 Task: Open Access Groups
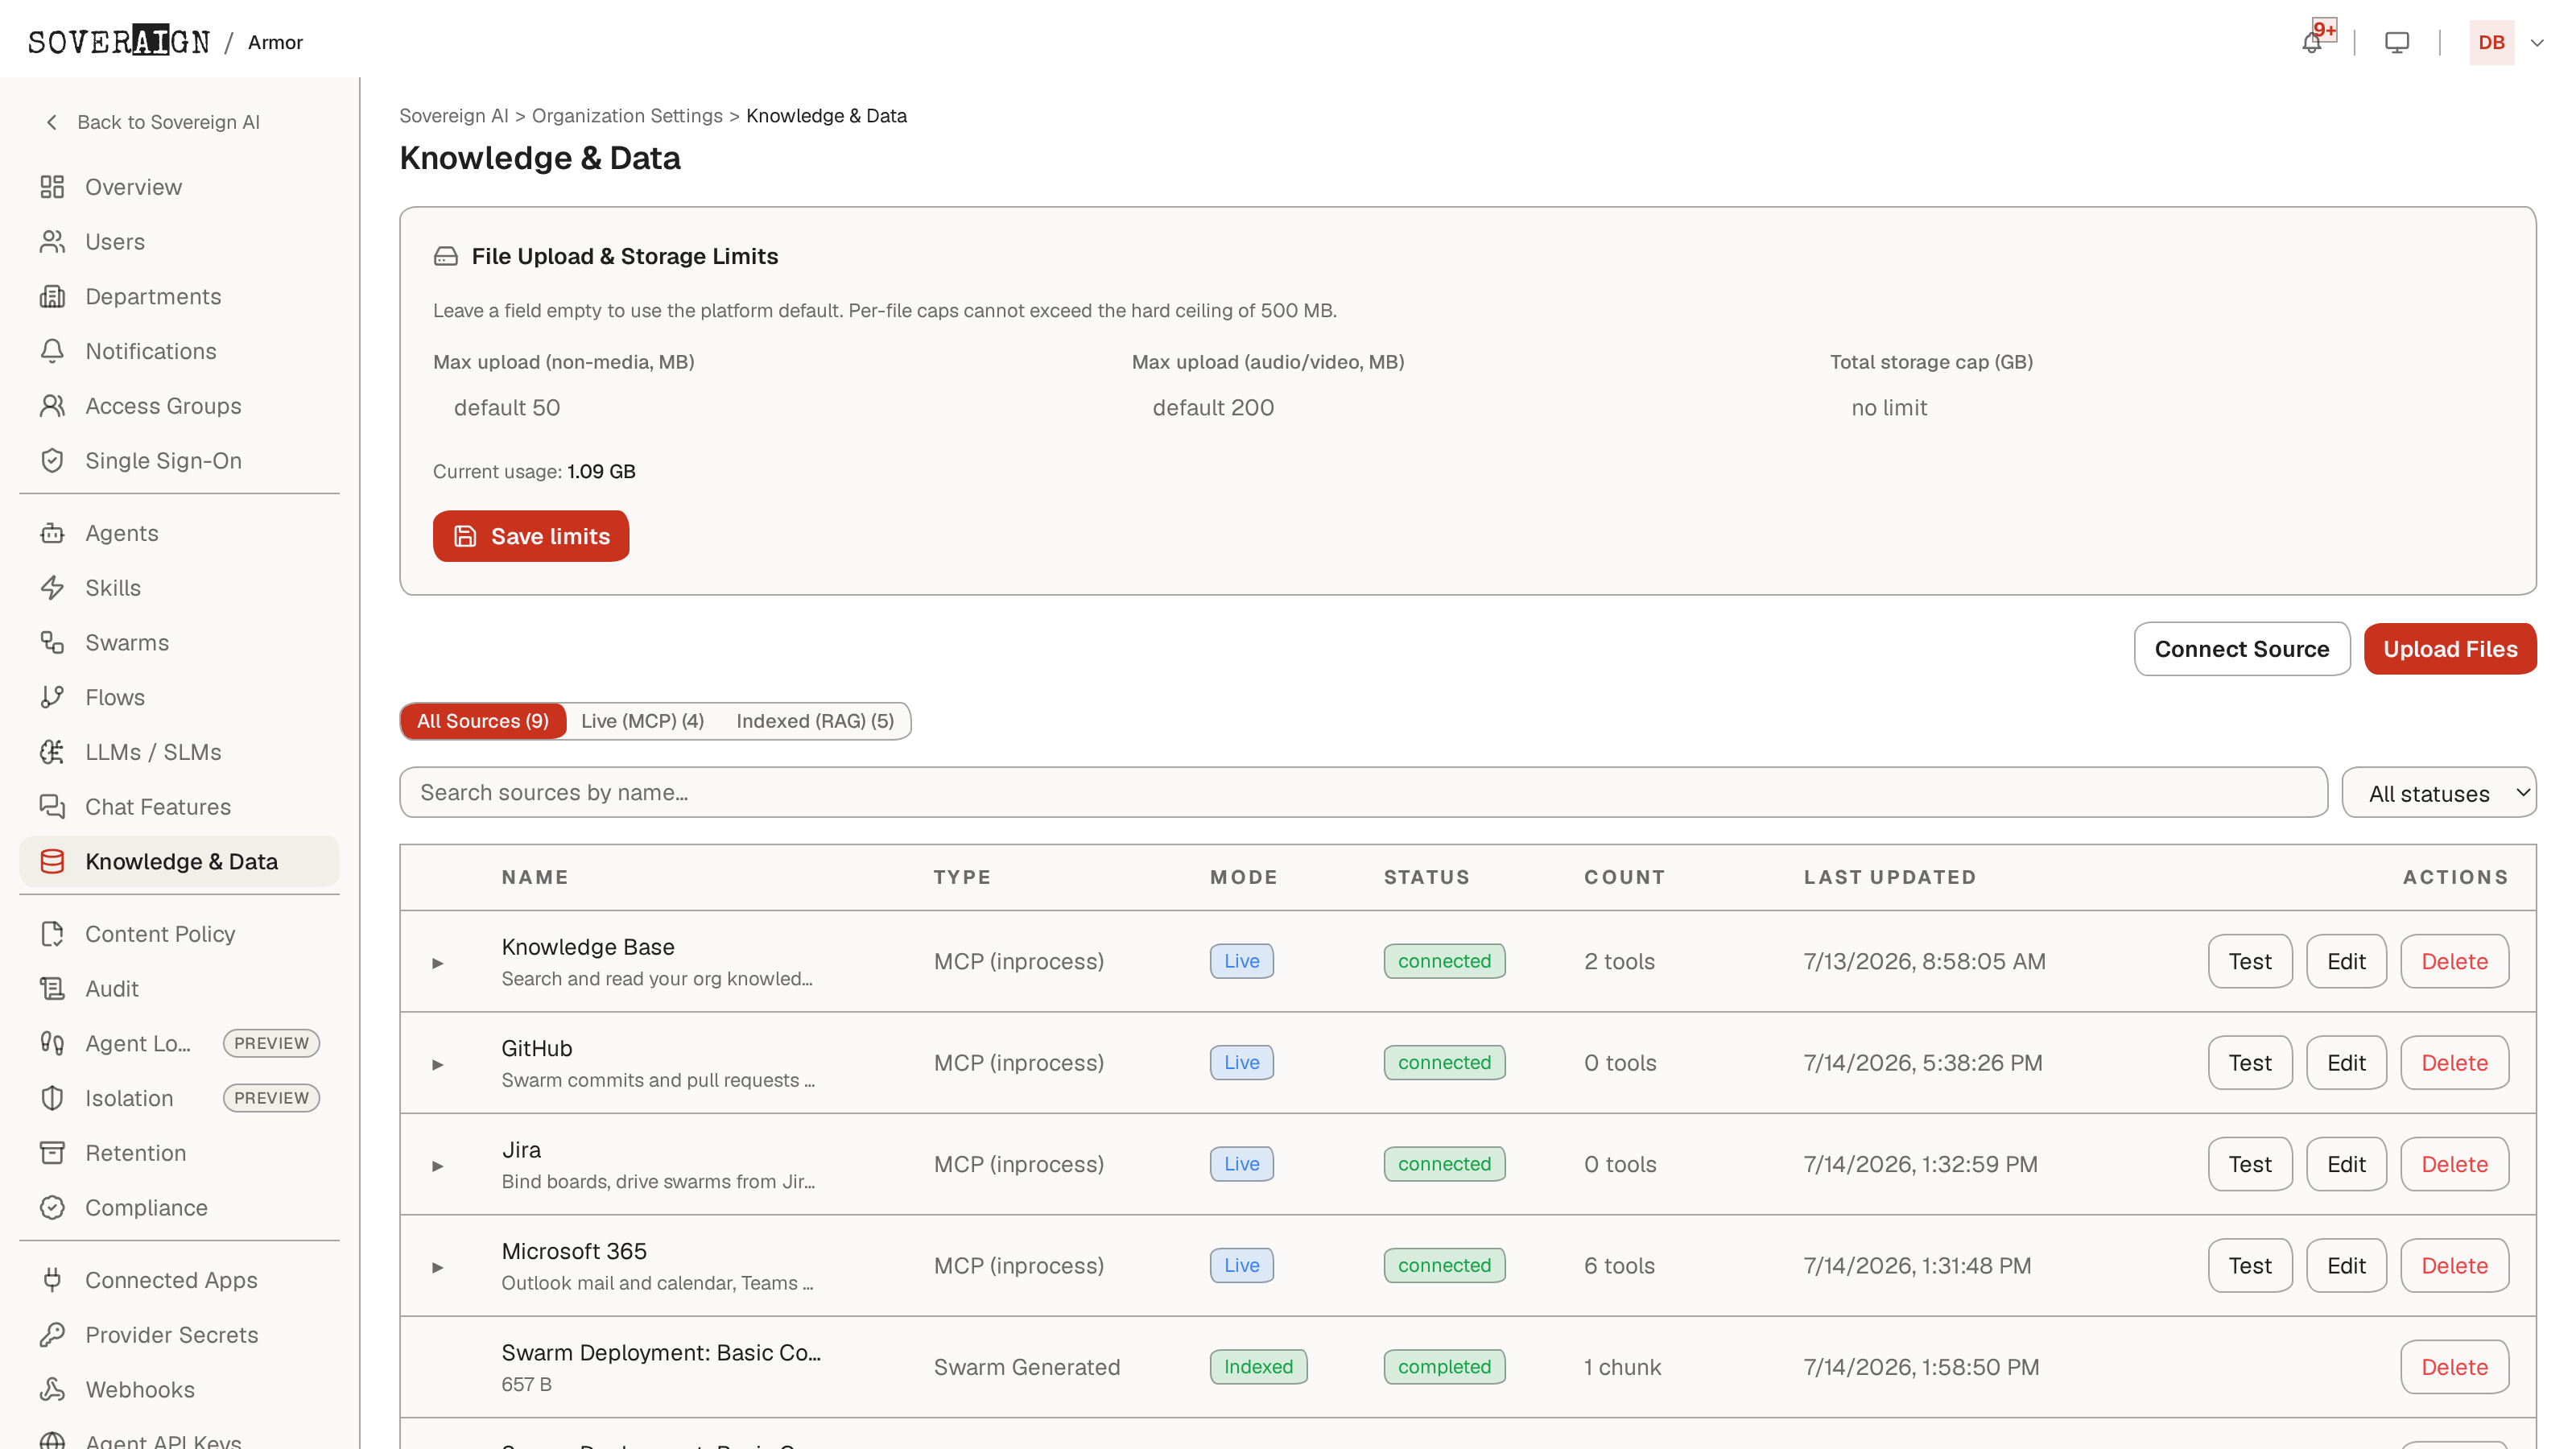pos(179,406)
